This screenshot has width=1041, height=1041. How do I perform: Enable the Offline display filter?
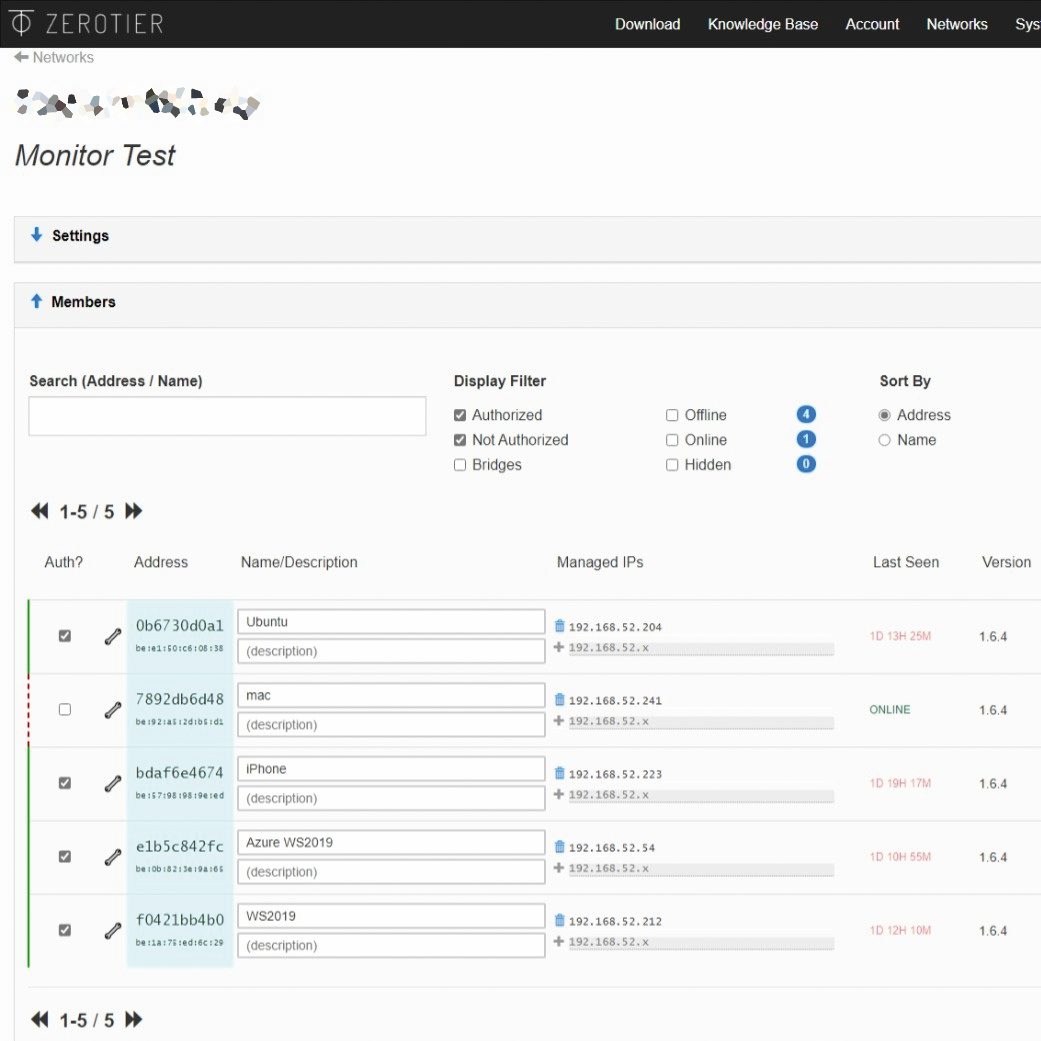tap(672, 415)
